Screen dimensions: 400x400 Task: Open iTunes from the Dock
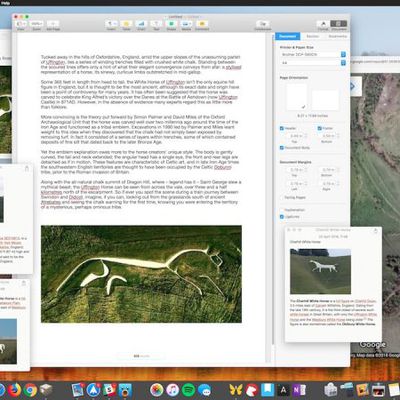coord(173,389)
